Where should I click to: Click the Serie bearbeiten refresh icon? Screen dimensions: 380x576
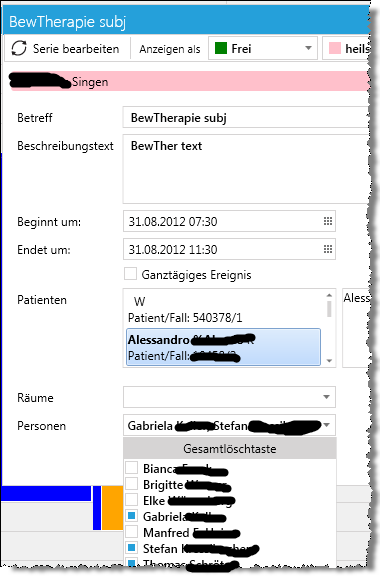point(19,48)
